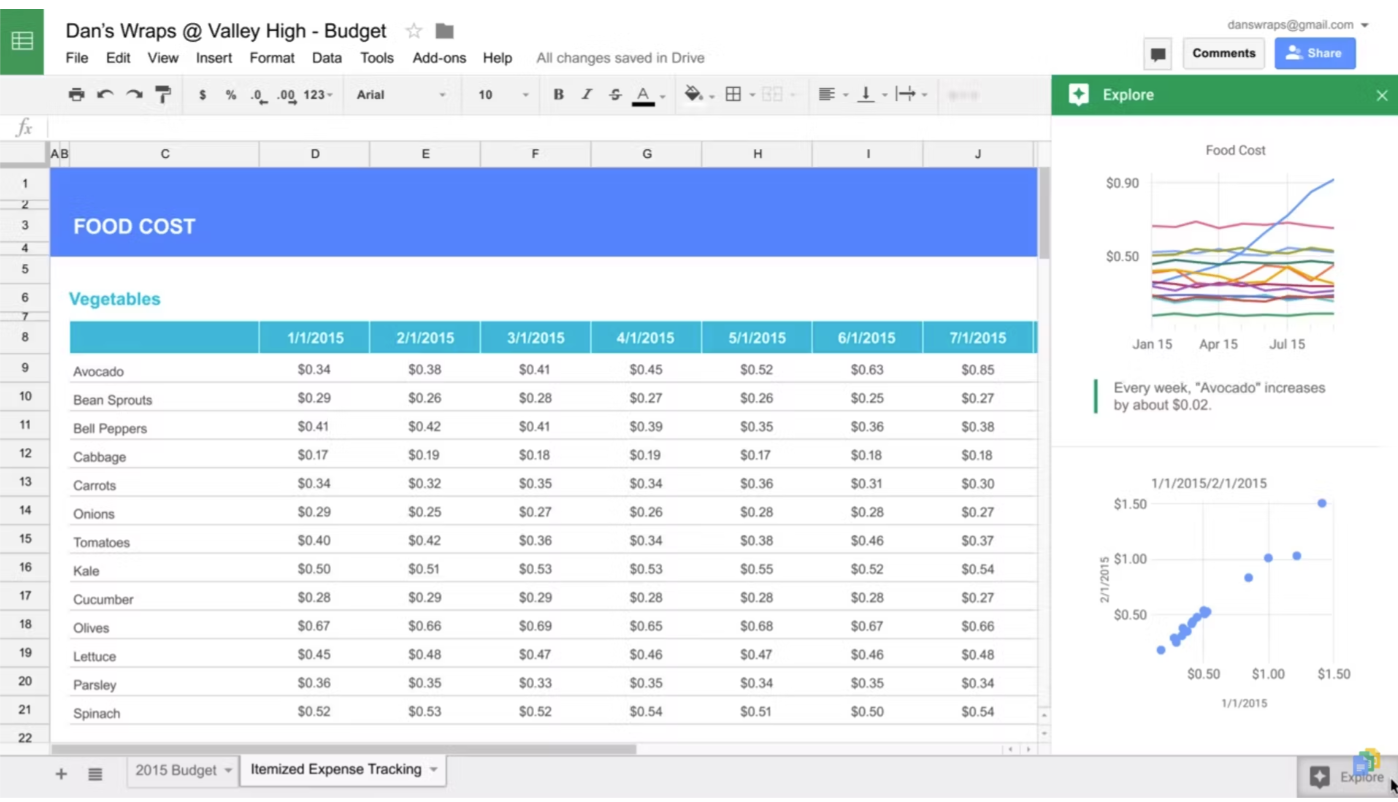
Task: Switch to the Itemized Expense Tracking tab
Action: point(333,770)
